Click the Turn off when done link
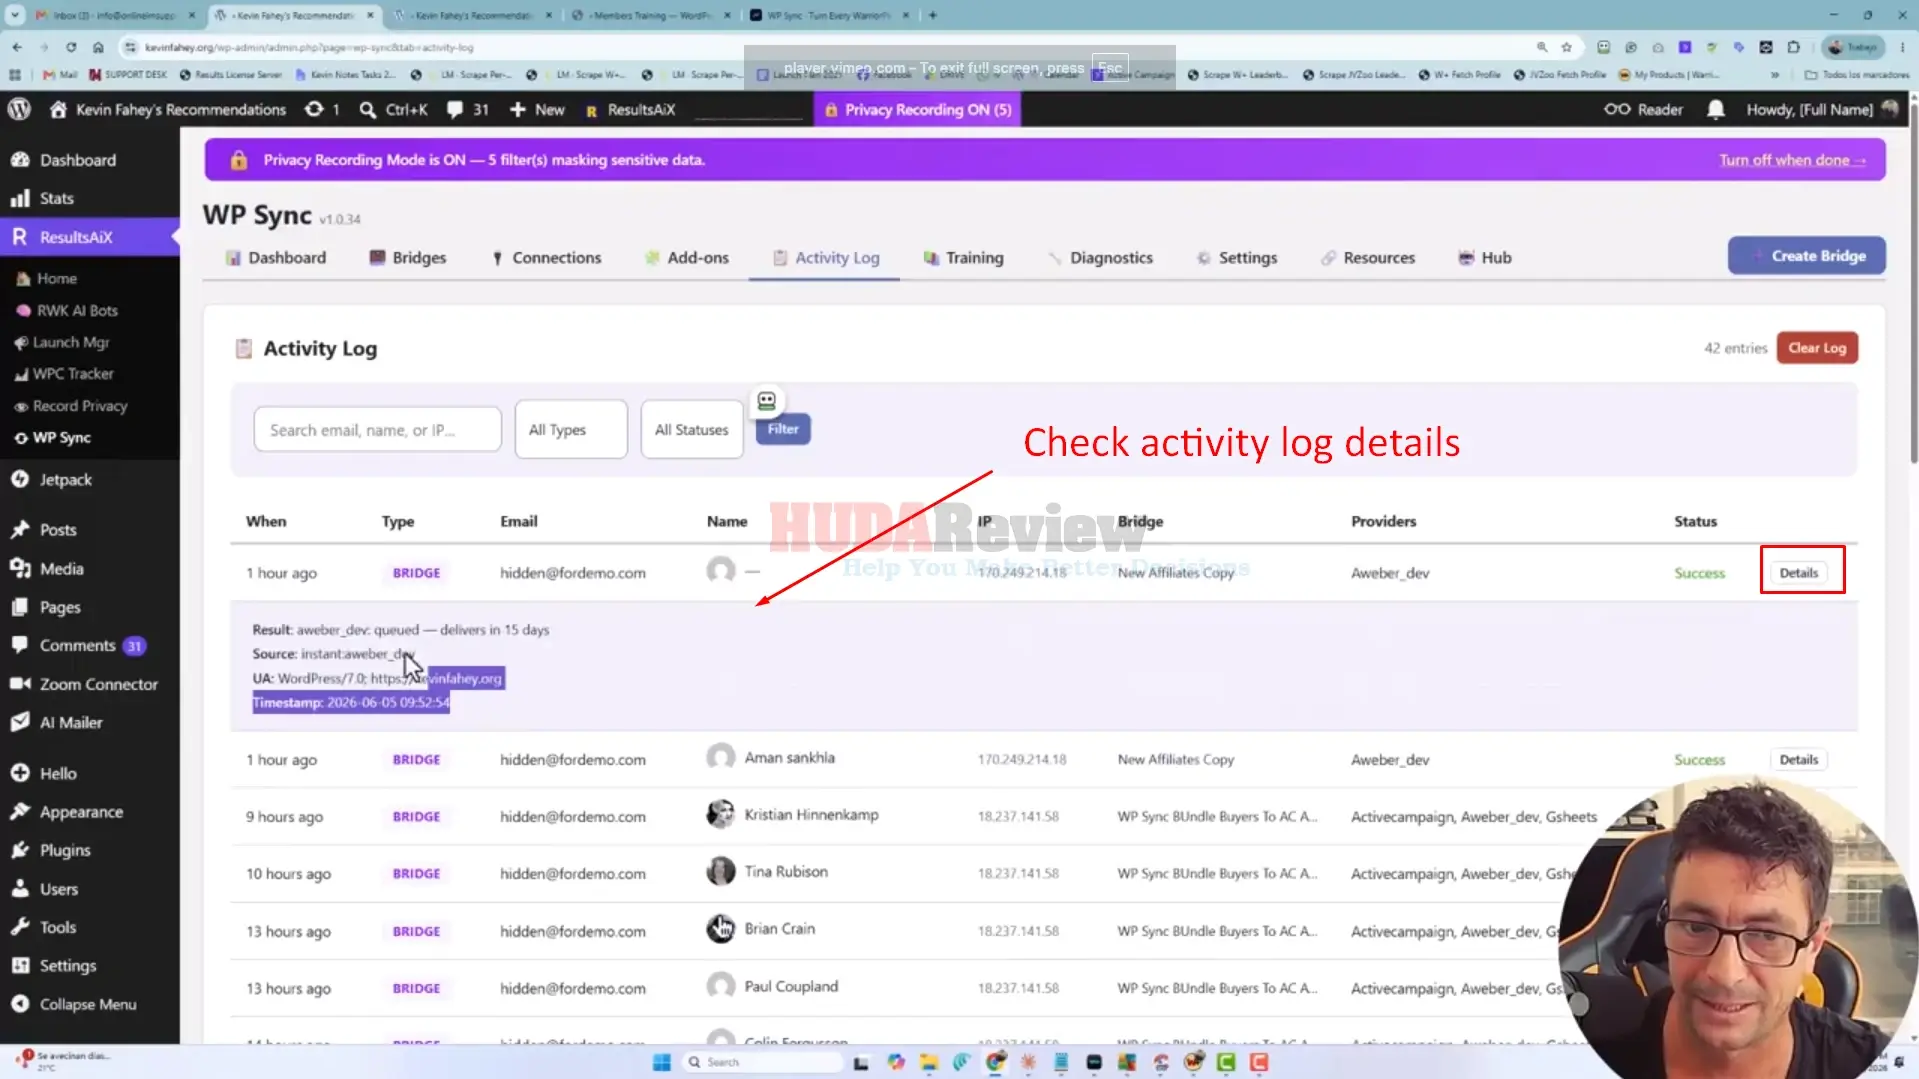Image resolution: width=1919 pixels, height=1079 pixels. tap(1792, 160)
